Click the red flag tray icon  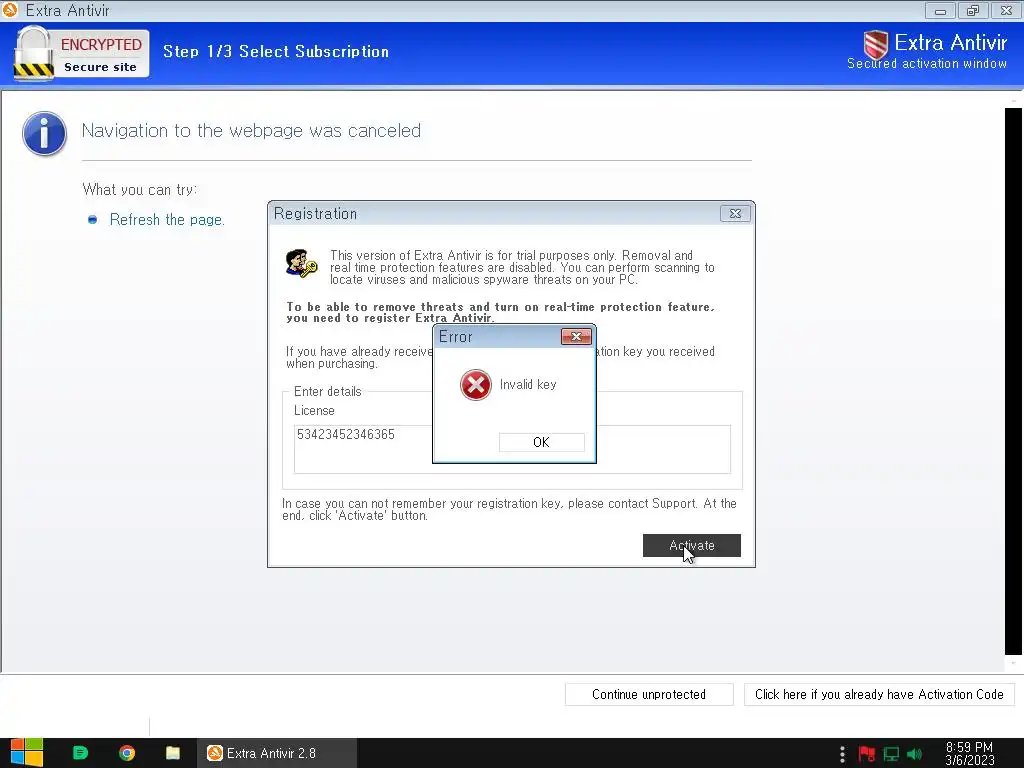pos(867,754)
